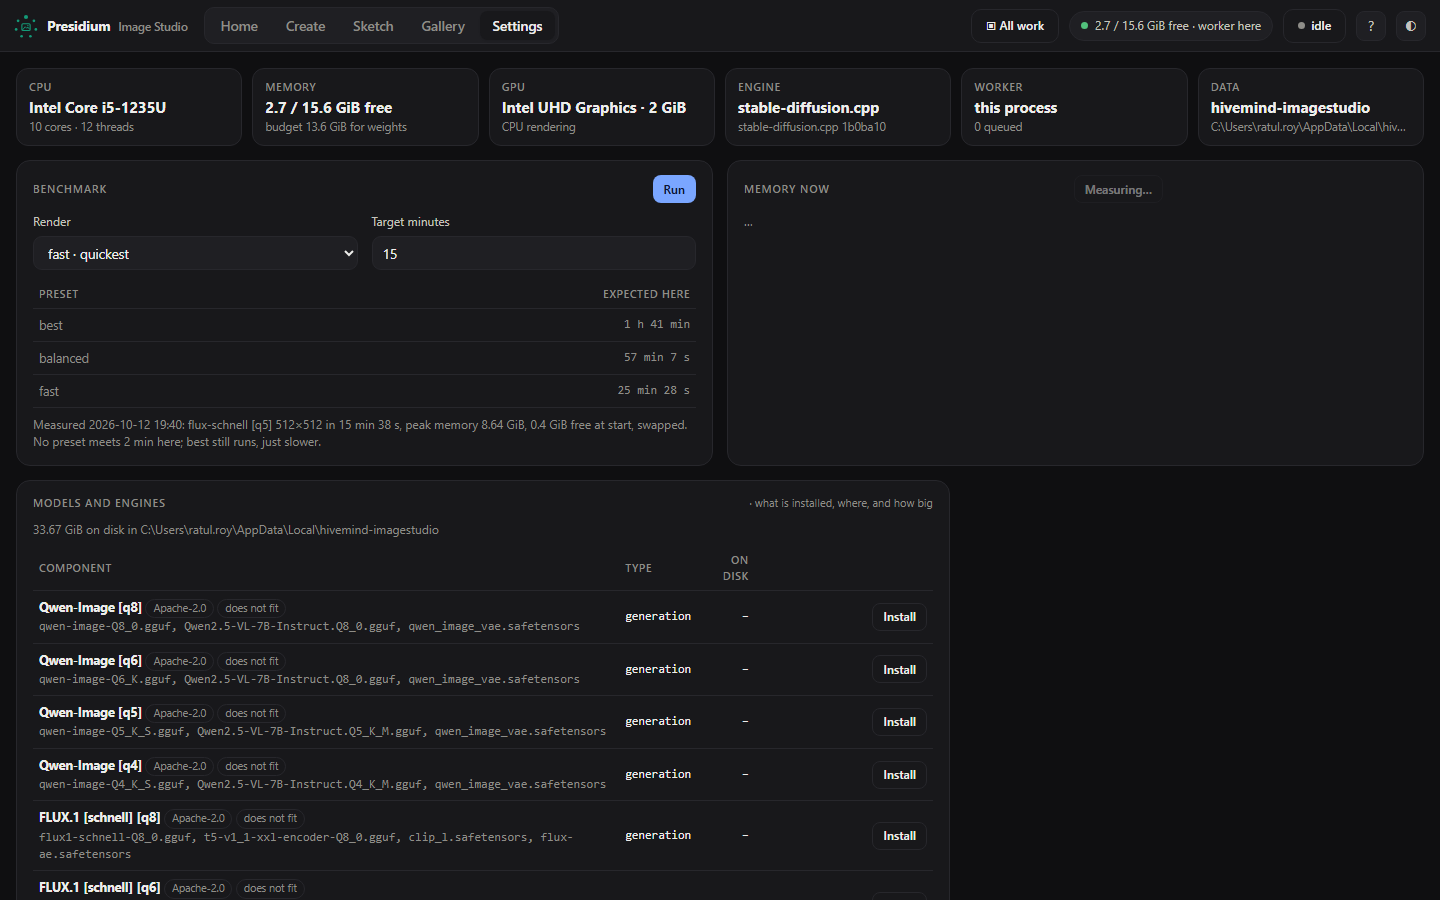Screen dimensions: 1440x900
Task: Click the Measuring... button in Memory Now
Action: [x=1118, y=190]
